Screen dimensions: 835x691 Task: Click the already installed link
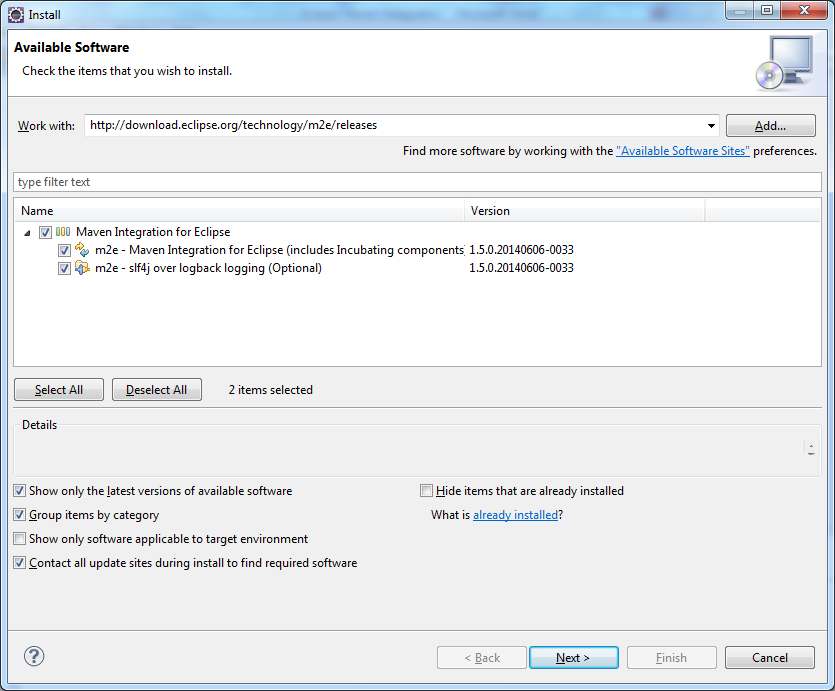pos(516,514)
